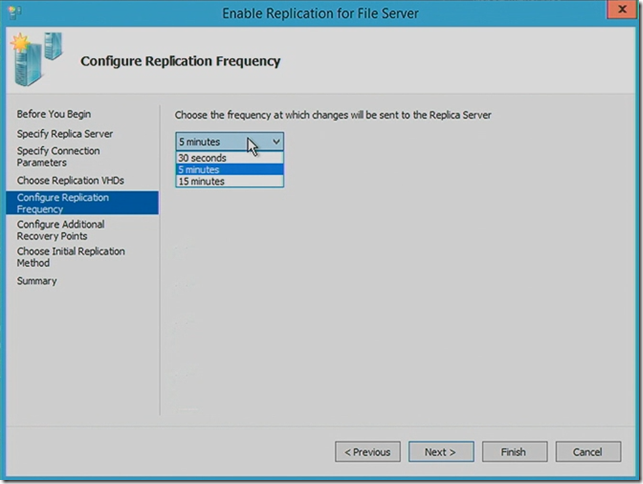This screenshot has height=484, width=643.
Task: Jump to Specify Connection Parameters step
Action: [58, 157]
